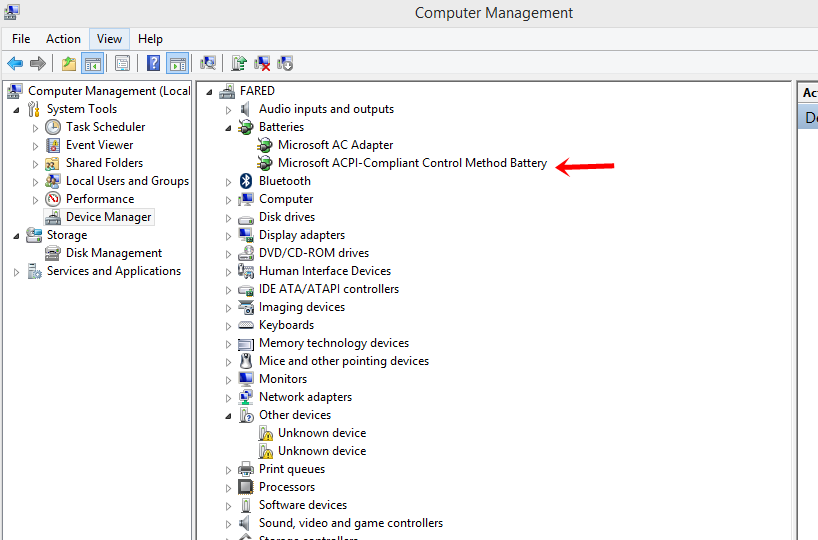Screen dimensions: 818x540
Task: Click the Back arrow toolbar icon
Action: (x=15, y=64)
